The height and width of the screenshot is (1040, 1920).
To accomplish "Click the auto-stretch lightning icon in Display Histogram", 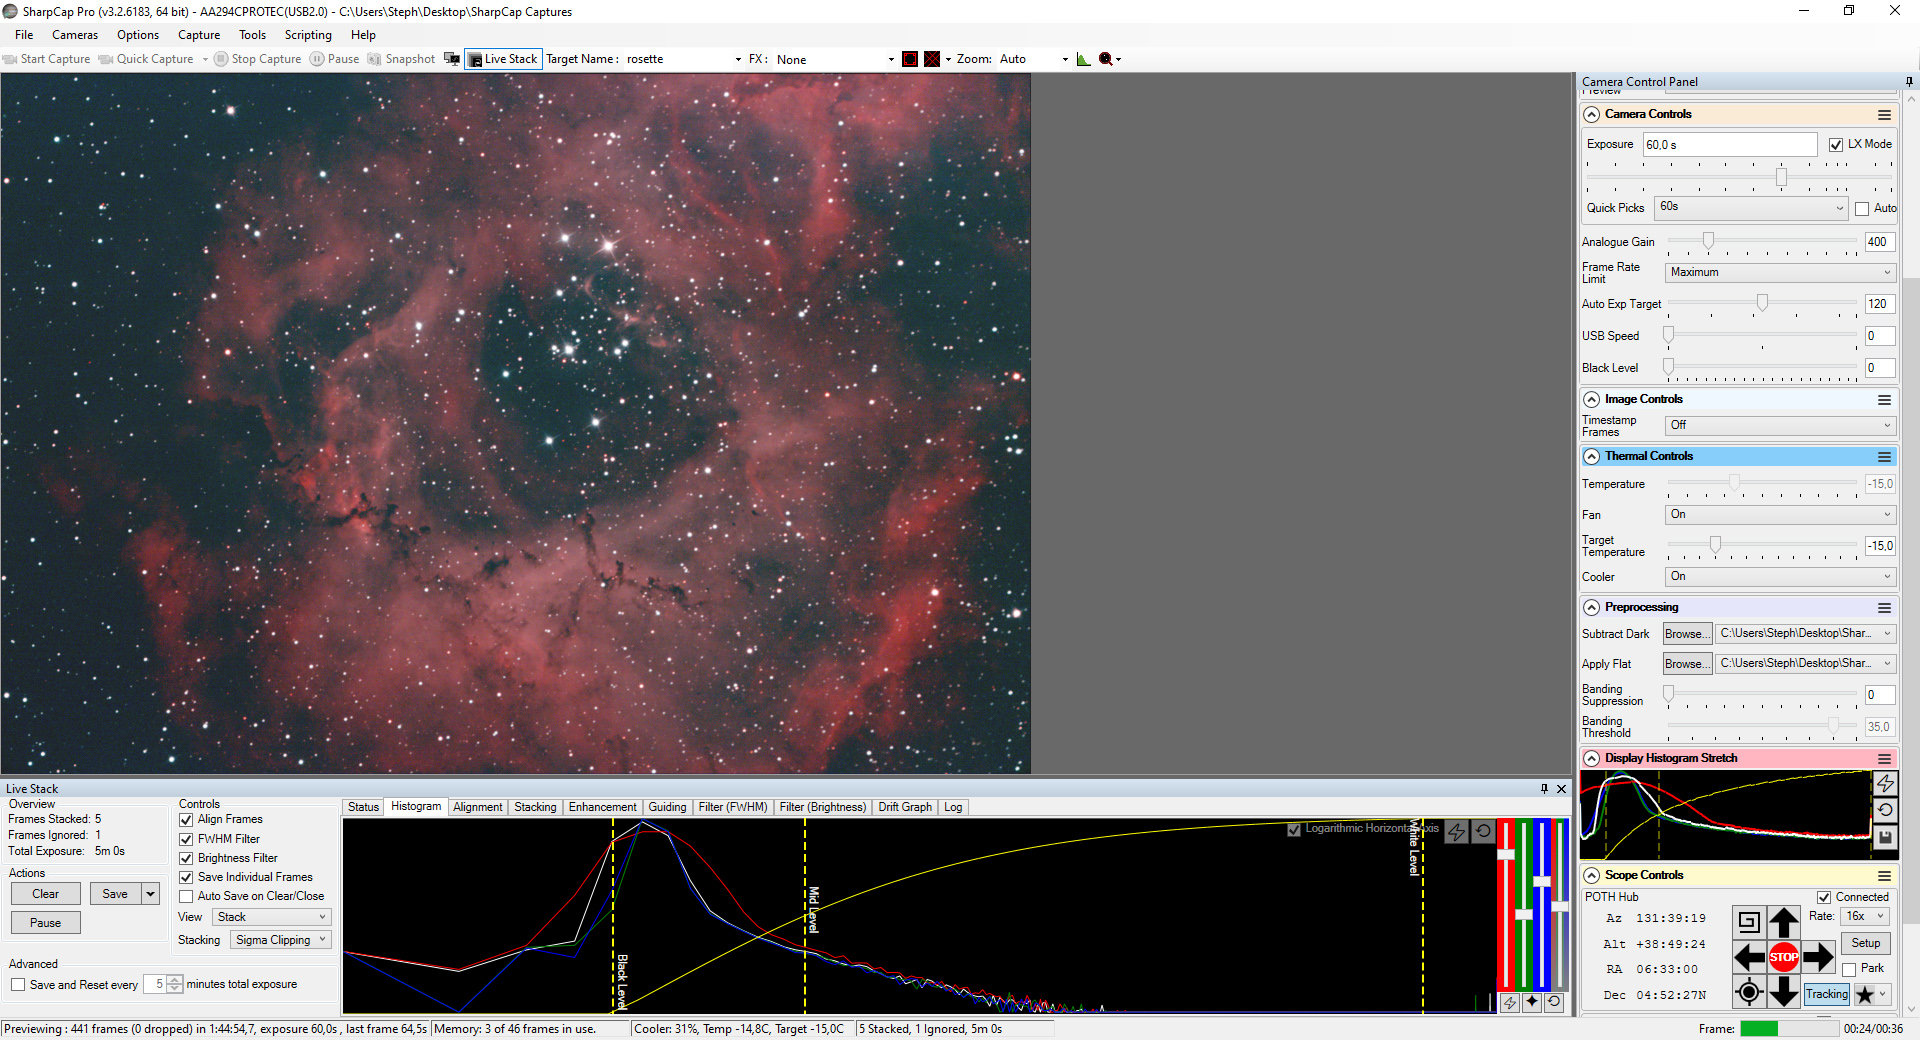I will coord(1885,783).
